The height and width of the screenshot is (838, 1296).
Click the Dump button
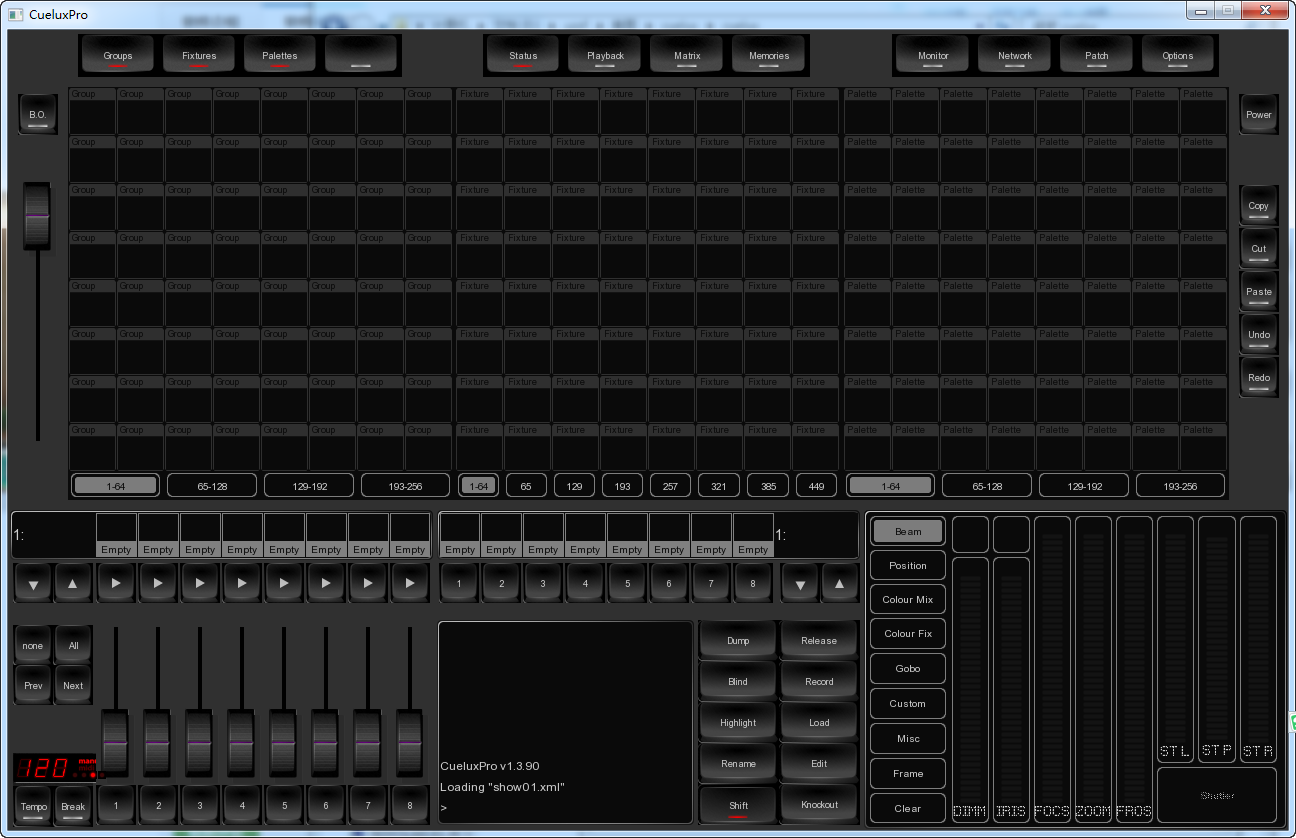pos(738,640)
